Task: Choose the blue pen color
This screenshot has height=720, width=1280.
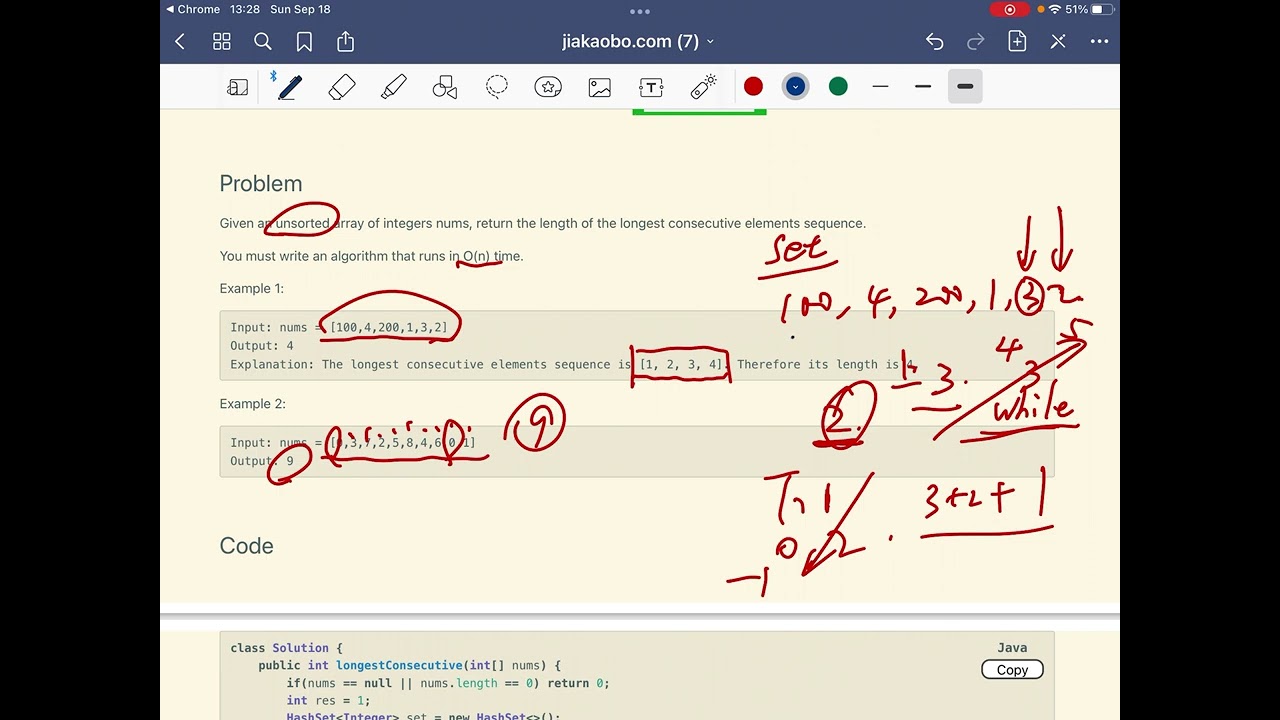Action: (796, 87)
